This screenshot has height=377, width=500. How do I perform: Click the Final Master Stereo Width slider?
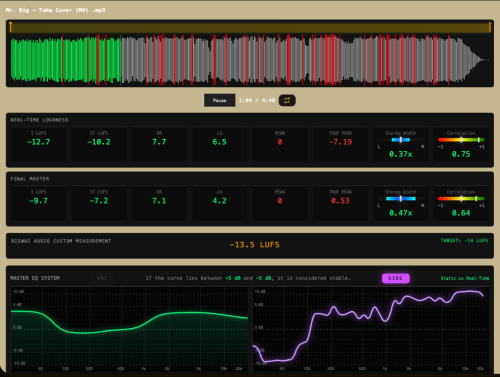tap(401, 199)
